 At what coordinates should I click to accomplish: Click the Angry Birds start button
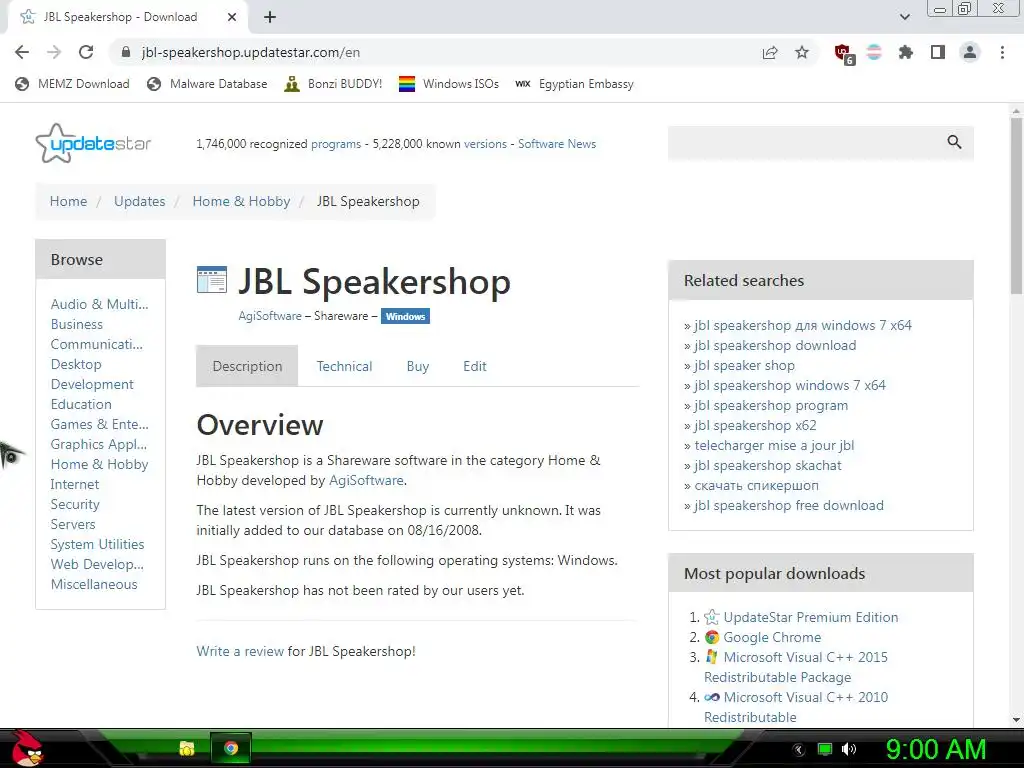pos(27,748)
